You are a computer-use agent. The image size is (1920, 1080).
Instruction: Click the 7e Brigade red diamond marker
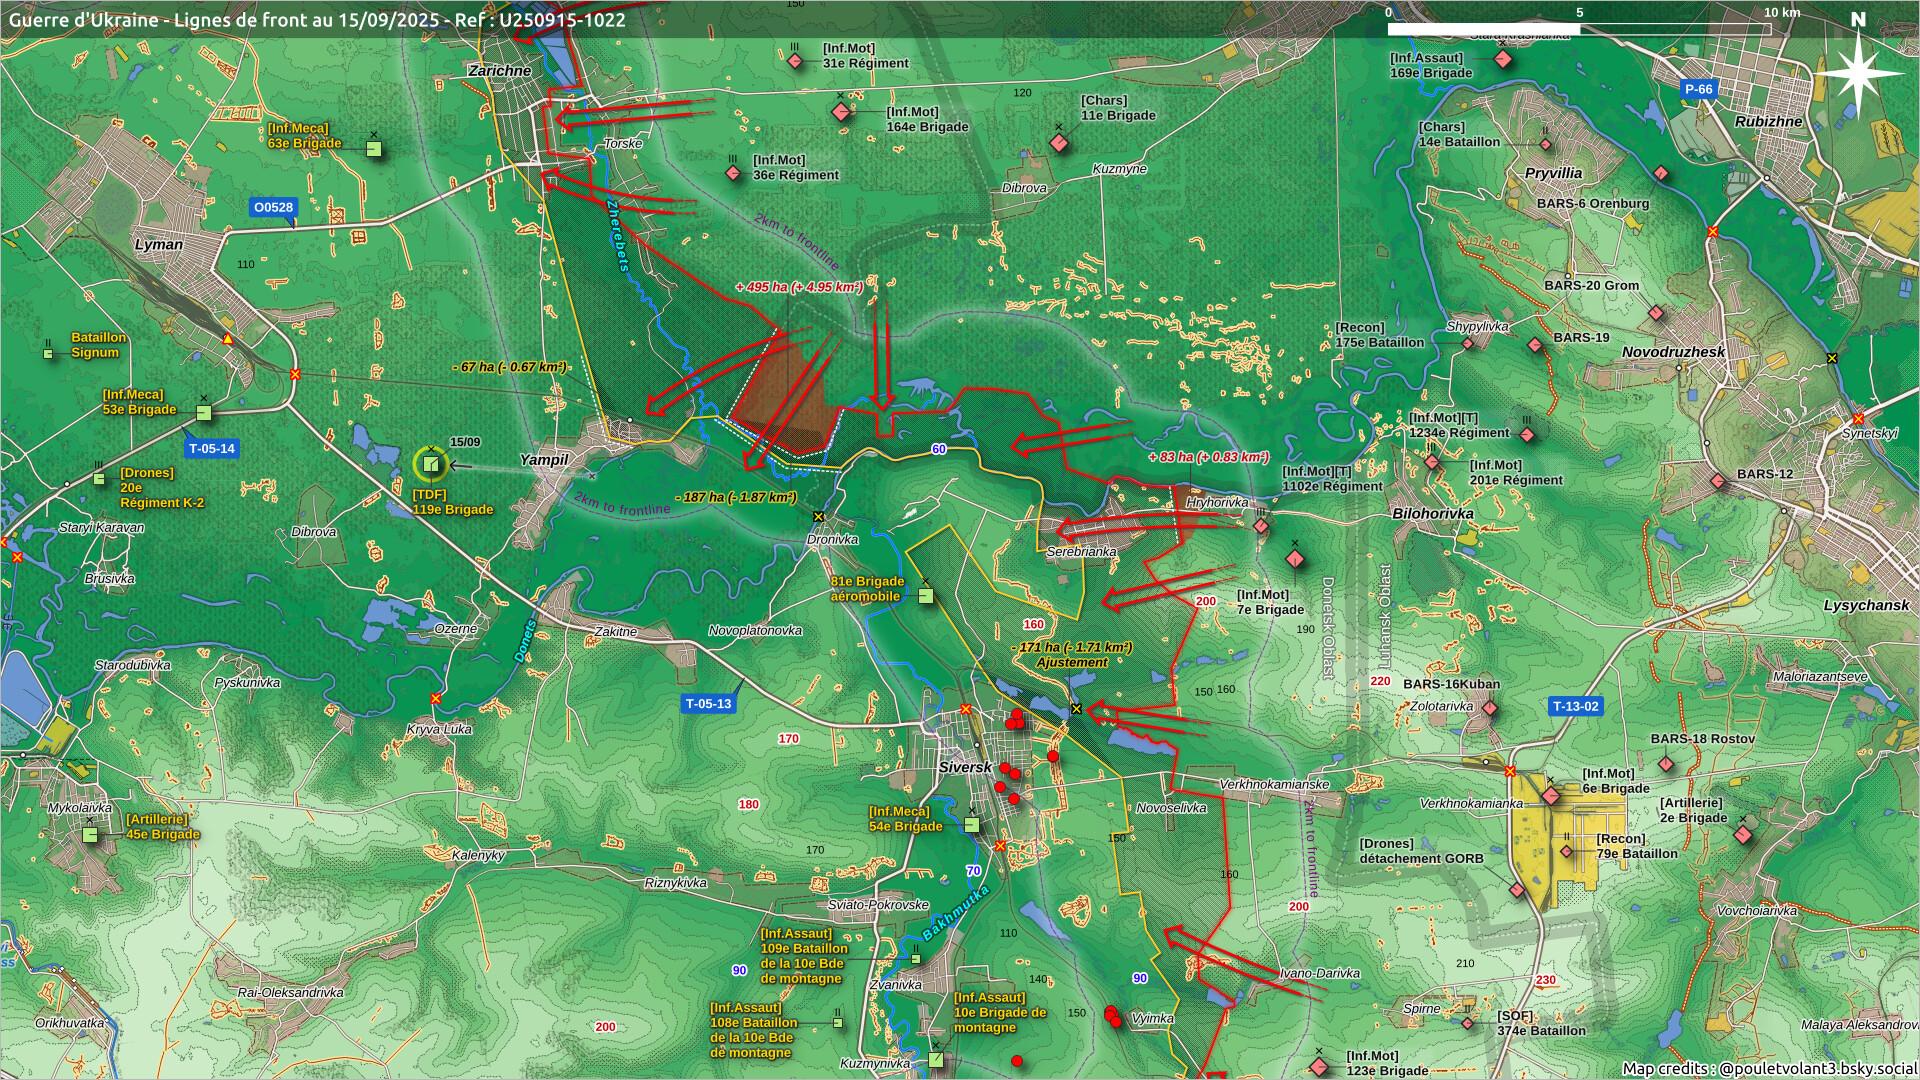pyautogui.click(x=1295, y=559)
